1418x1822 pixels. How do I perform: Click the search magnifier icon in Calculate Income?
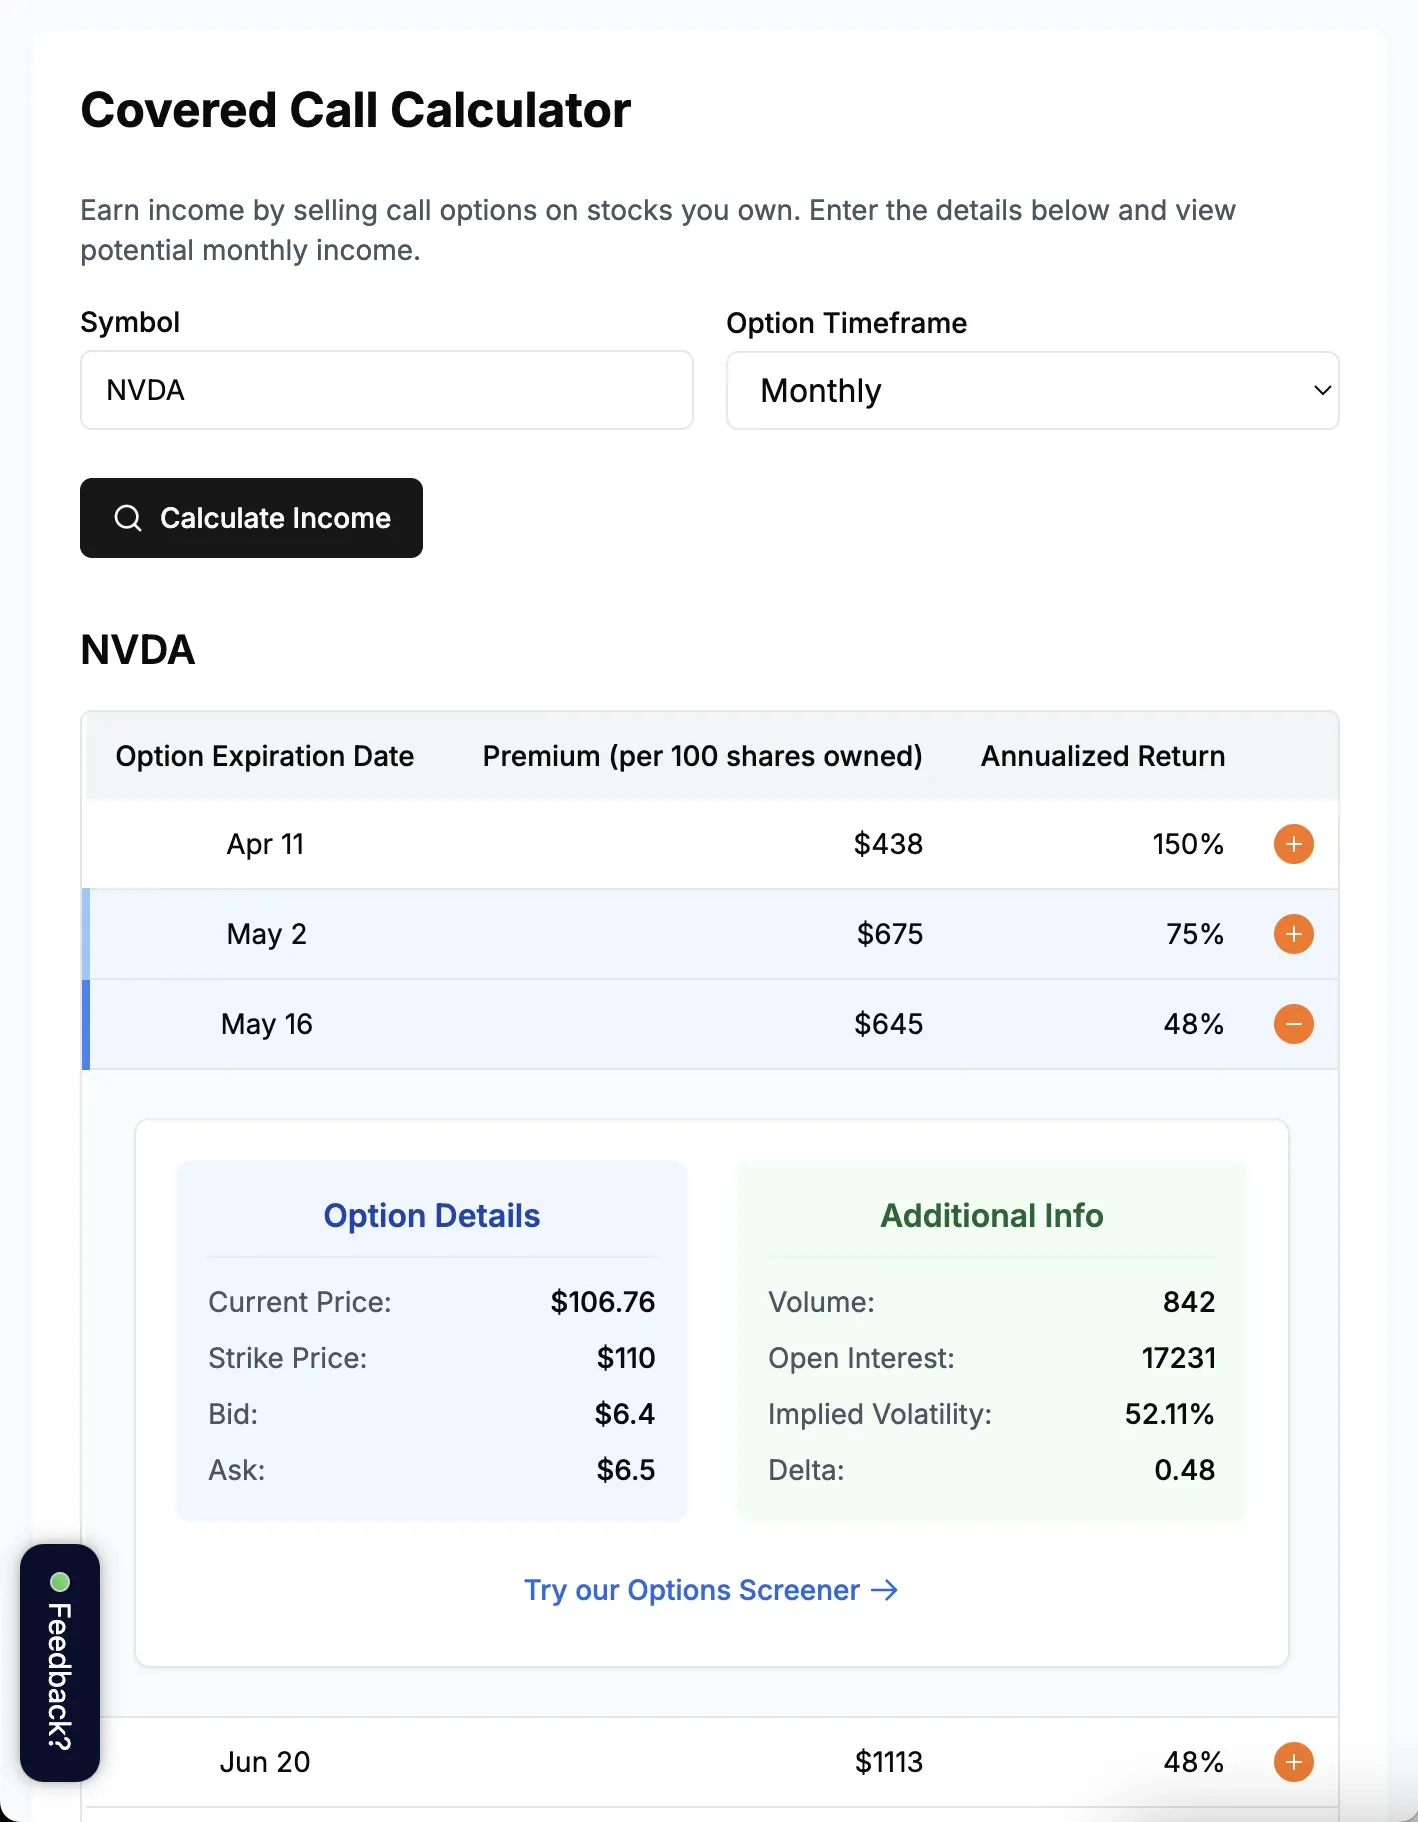[128, 518]
